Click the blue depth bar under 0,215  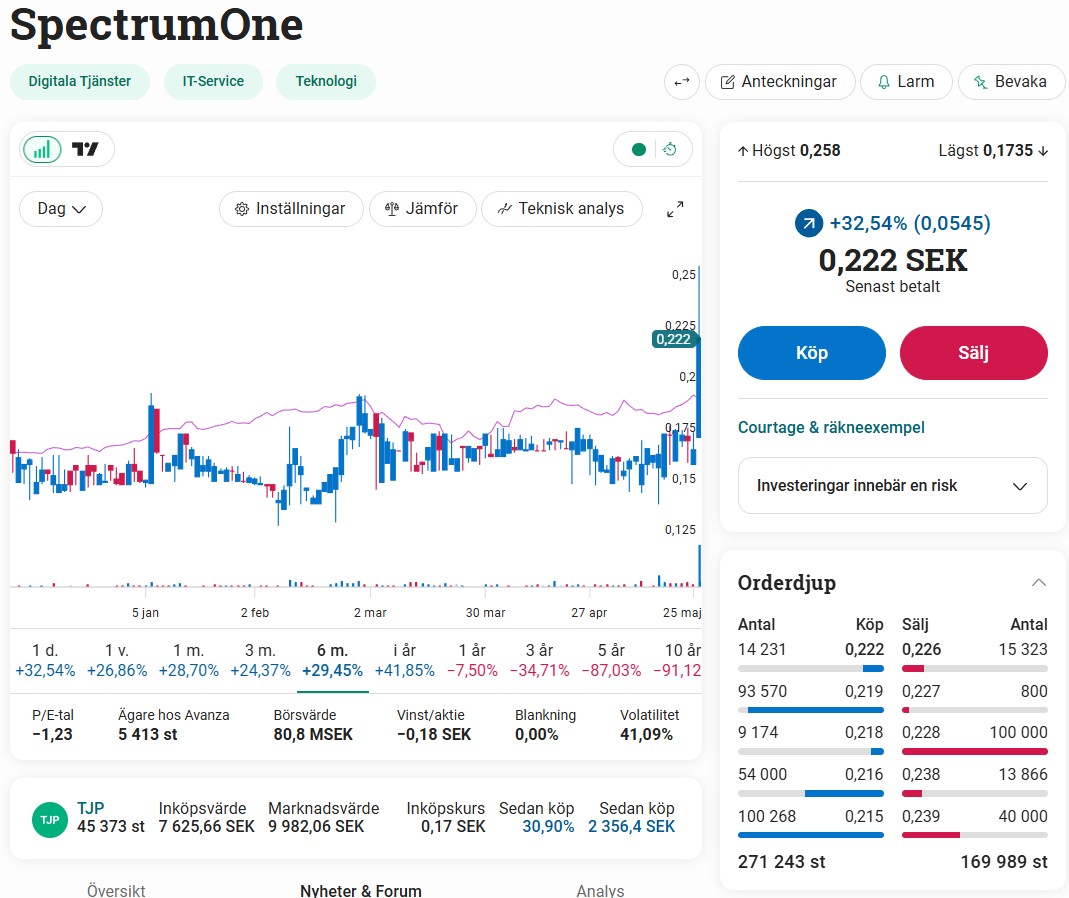(811, 835)
